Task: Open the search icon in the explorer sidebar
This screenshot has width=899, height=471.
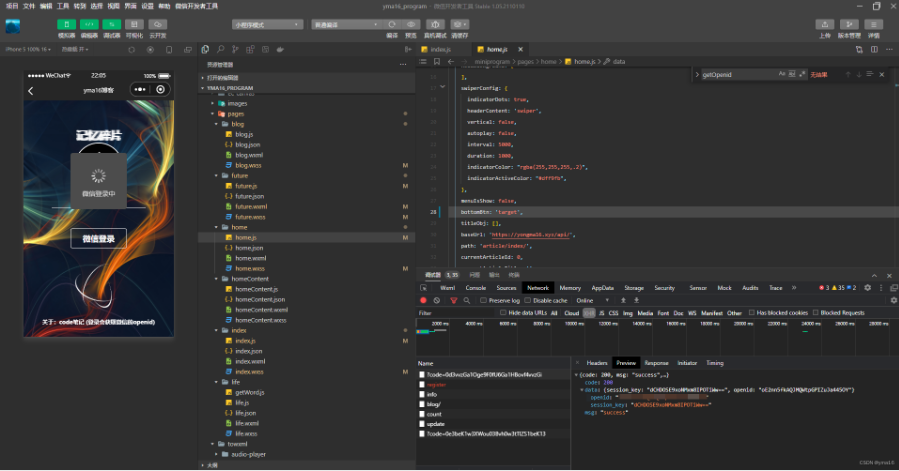Action: 220,49
